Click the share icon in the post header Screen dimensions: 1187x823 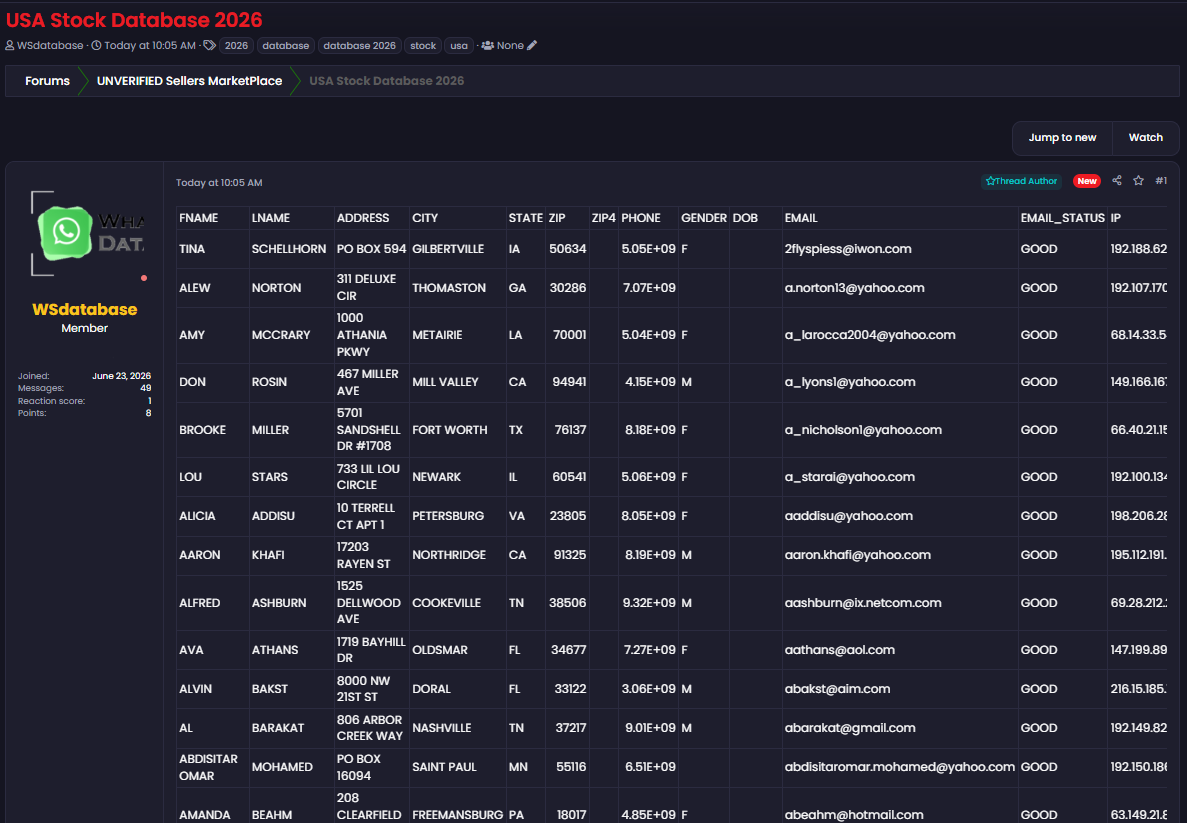(1117, 180)
